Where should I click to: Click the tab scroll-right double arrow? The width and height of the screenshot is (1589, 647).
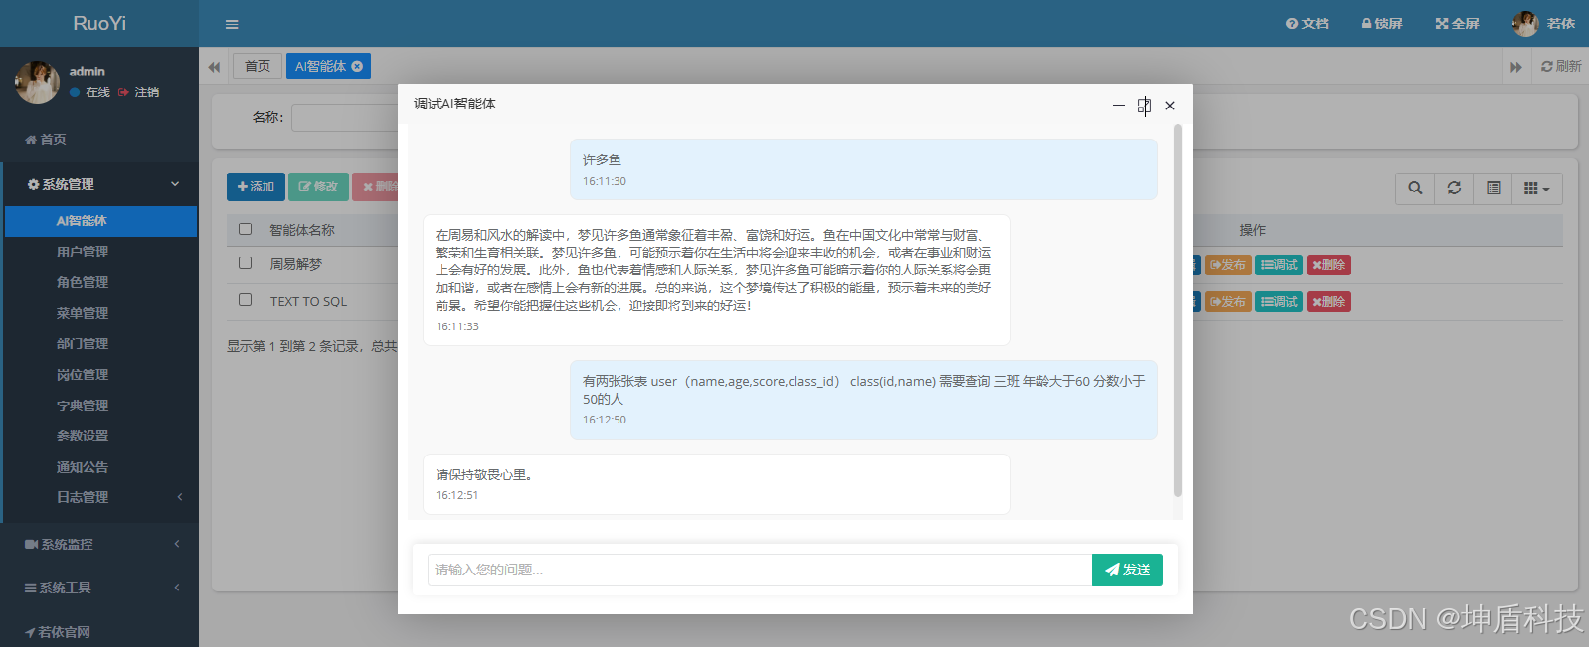[x=1515, y=66]
